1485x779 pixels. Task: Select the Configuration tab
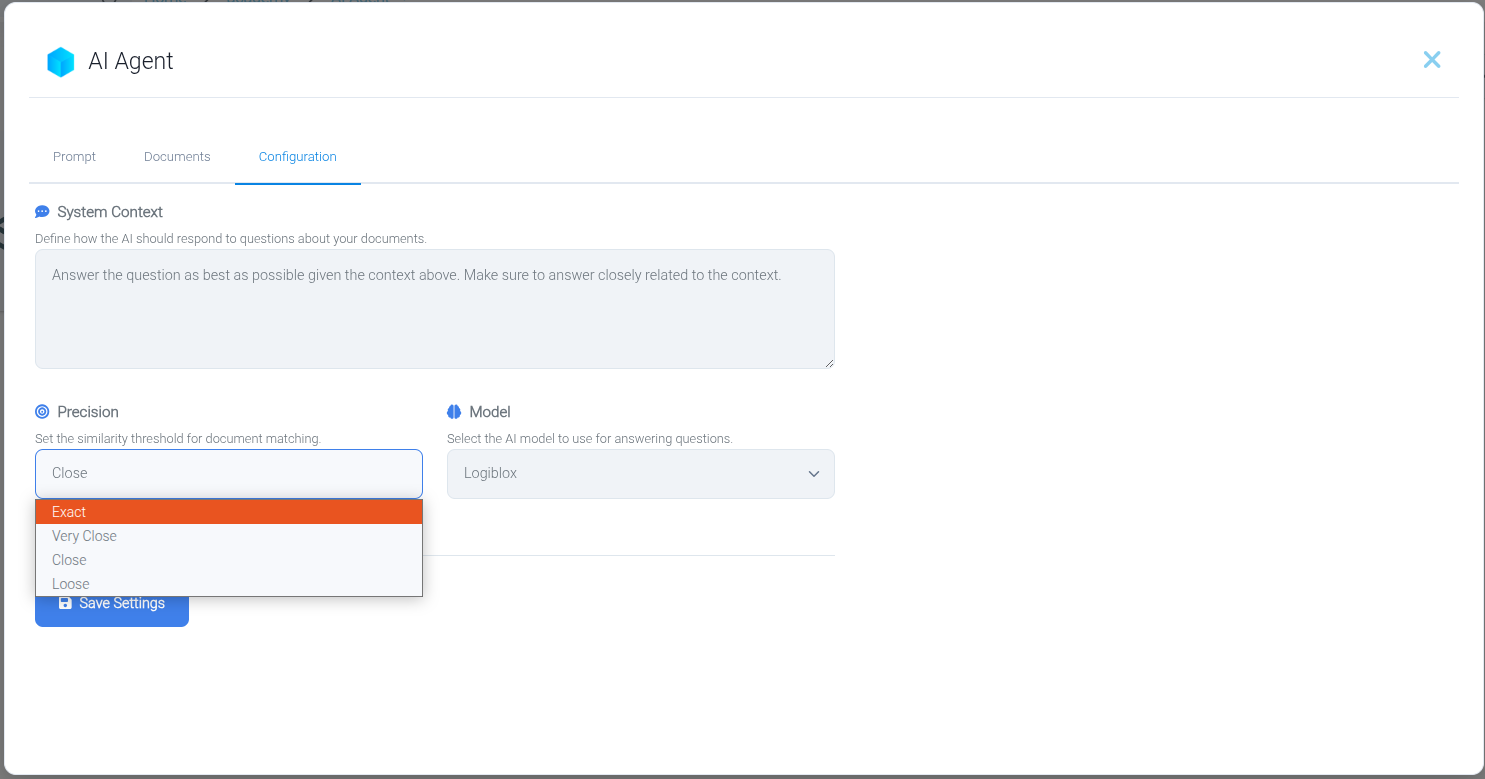click(x=297, y=157)
